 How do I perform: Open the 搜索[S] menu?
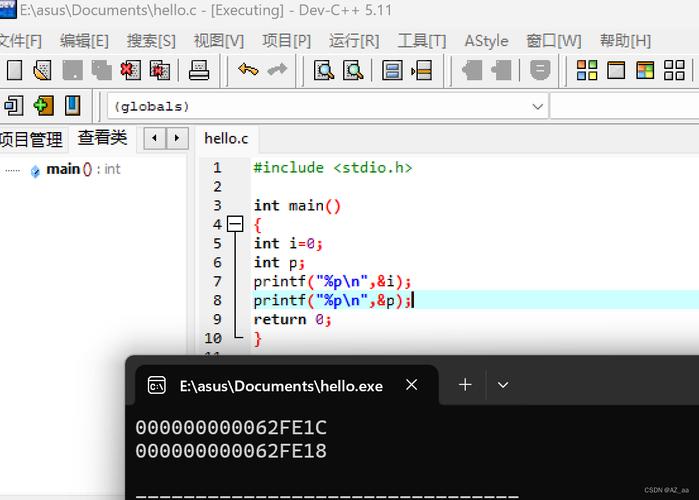(151, 41)
